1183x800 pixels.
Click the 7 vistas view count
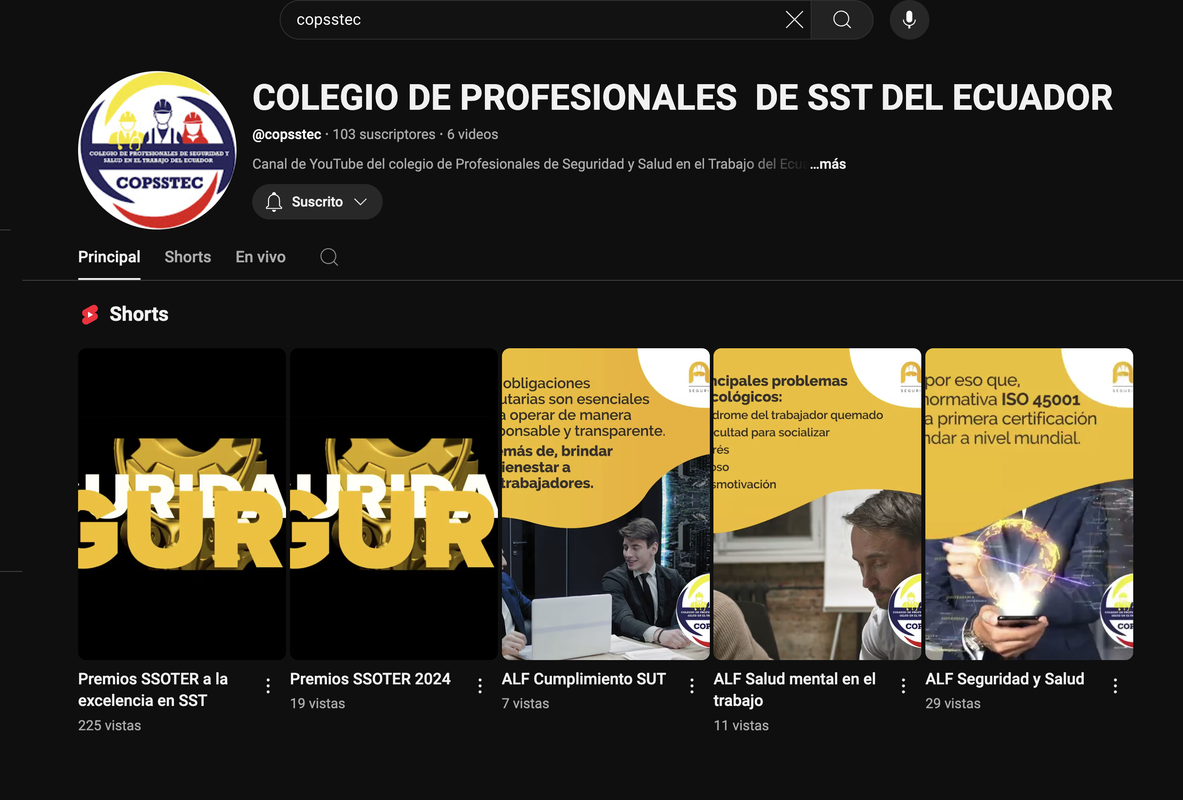point(525,703)
